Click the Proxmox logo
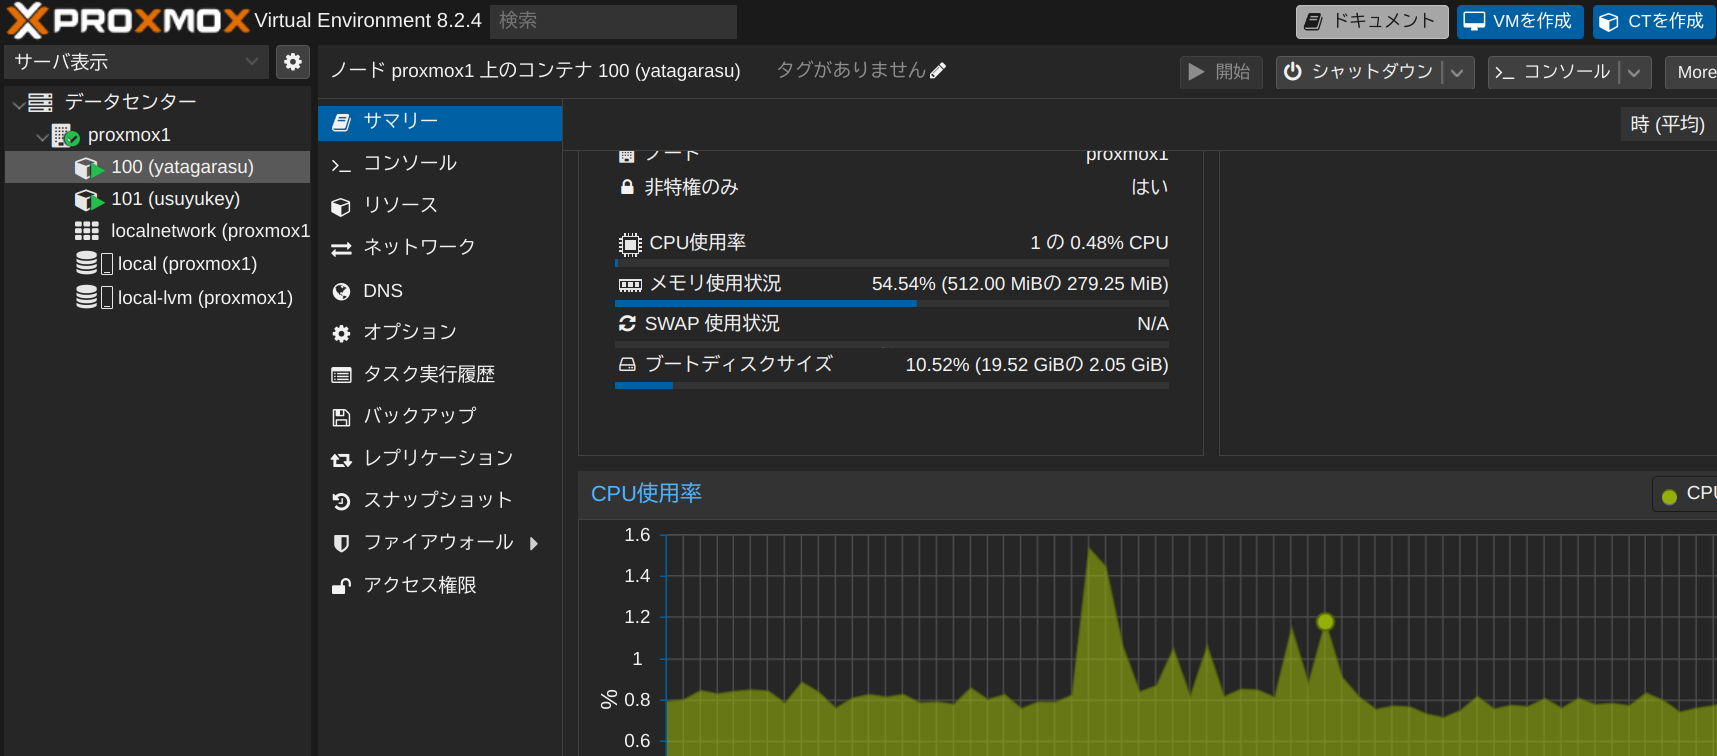 128,20
